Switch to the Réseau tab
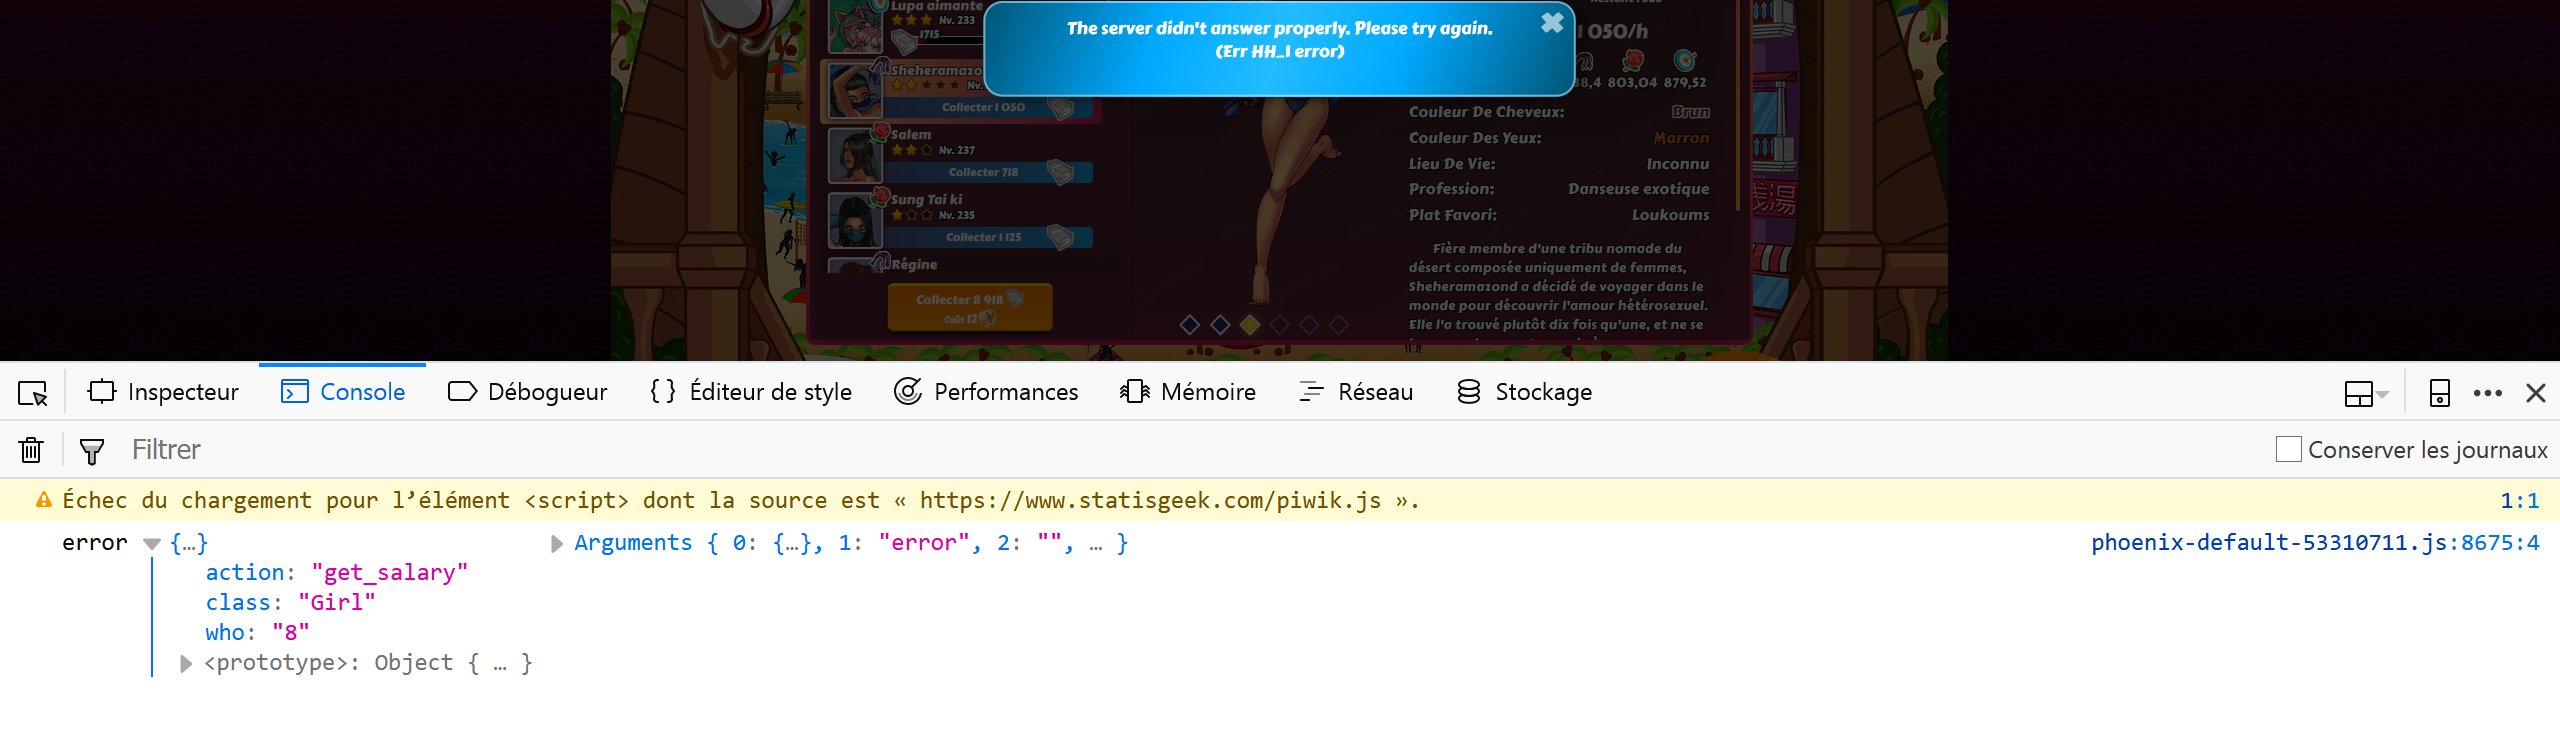Screen dimensions: 2560x730 pos(1355,392)
